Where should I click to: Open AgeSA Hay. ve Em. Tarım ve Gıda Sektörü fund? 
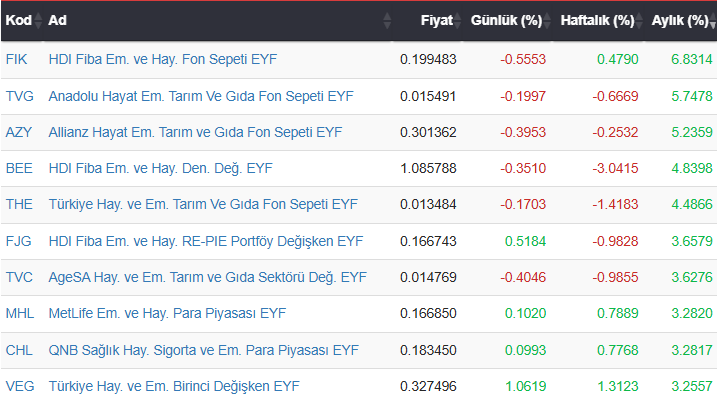208,277
